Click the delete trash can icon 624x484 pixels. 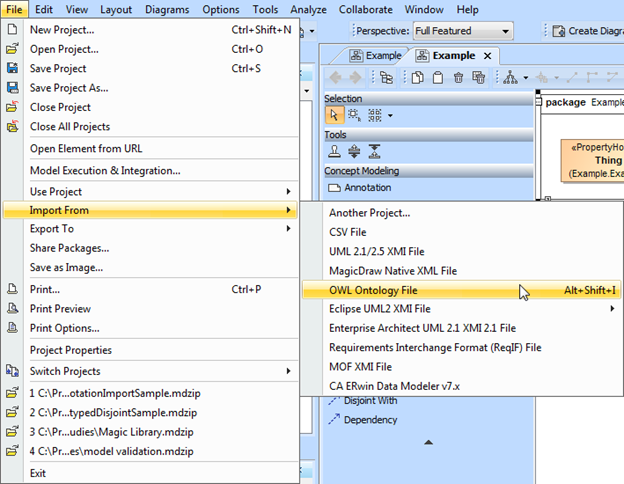(x=459, y=77)
